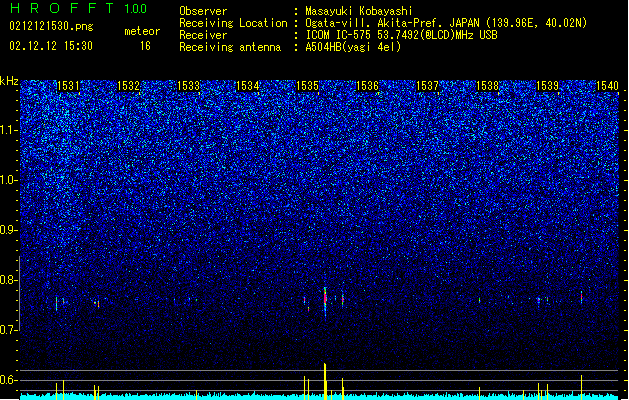Click the 0.9 kHz axis label
The height and width of the screenshot is (400, 629).
tap(9, 230)
